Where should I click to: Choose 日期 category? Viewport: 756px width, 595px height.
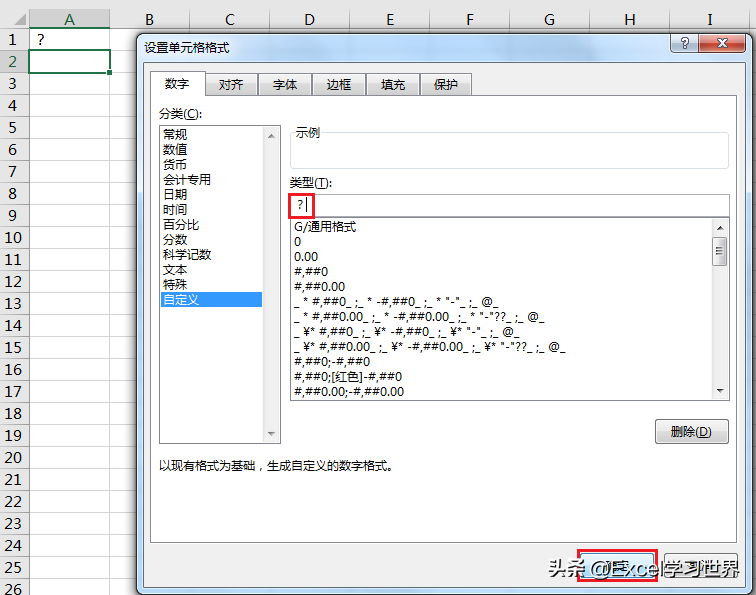212,194
